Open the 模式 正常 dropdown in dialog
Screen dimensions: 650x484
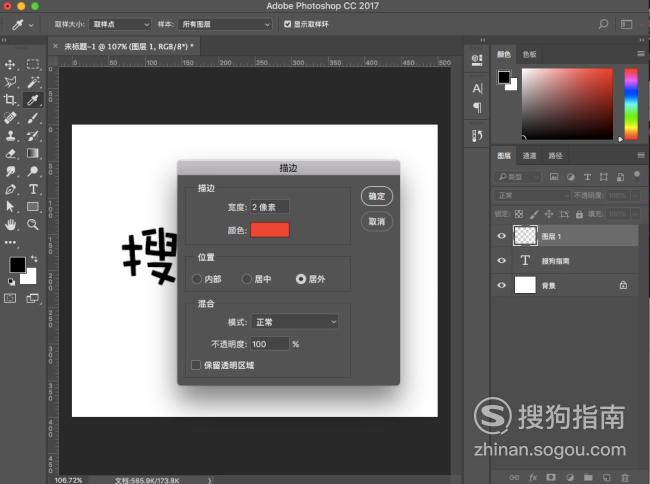[295, 322]
